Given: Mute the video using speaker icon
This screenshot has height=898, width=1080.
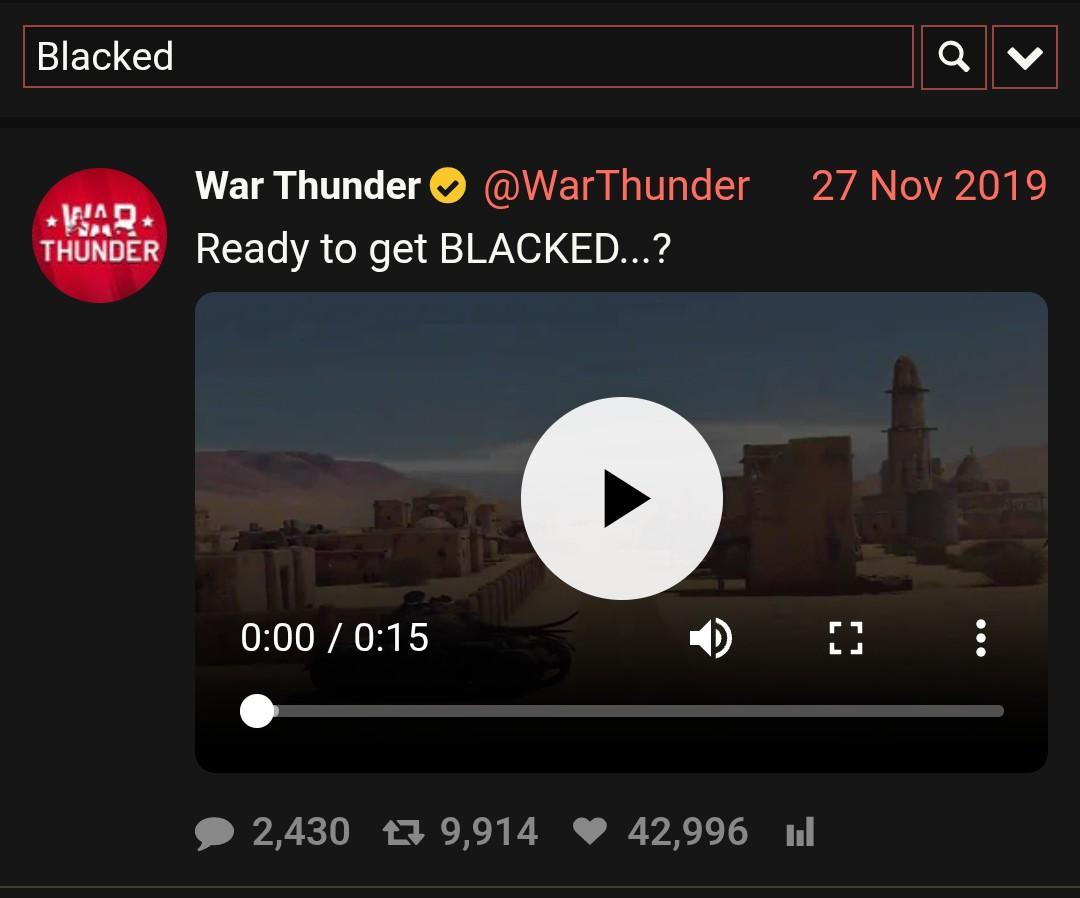Looking at the screenshot, I should click(710, 638).
